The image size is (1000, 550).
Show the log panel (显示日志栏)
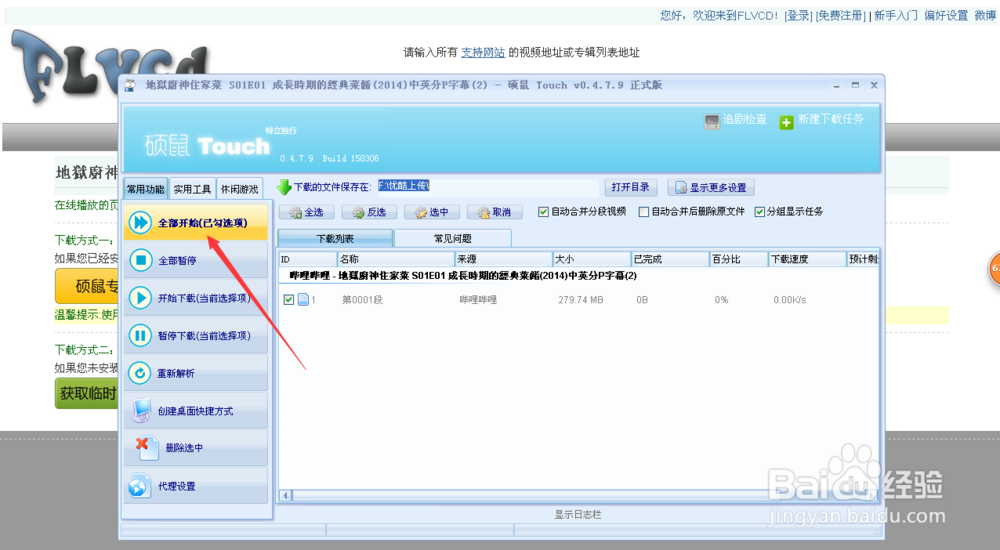pyautogui.click(x=578, y=514)
